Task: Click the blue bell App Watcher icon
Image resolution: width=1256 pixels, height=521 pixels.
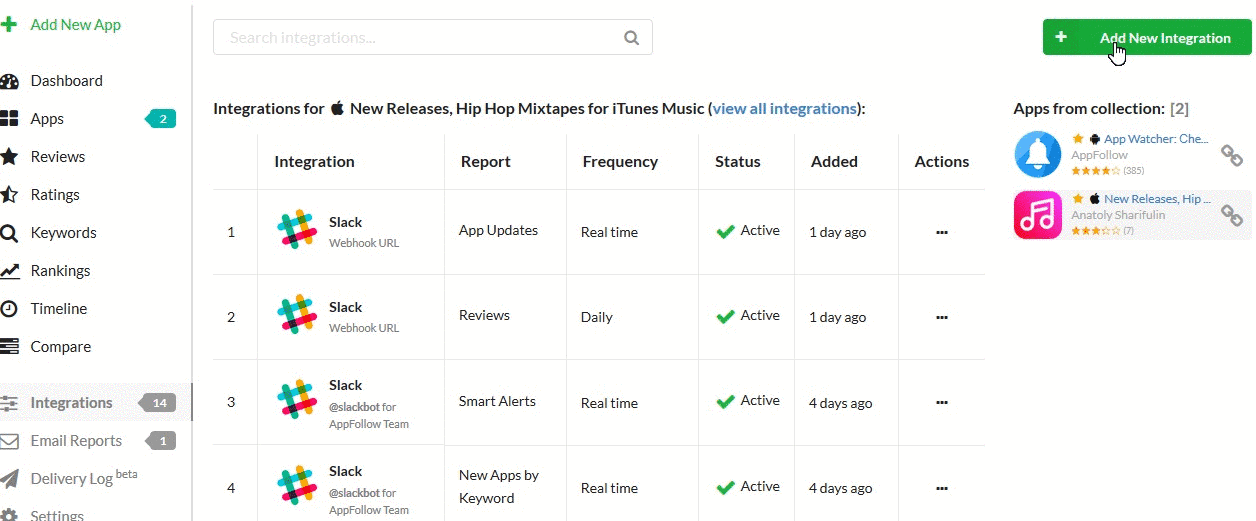Action: coord(1038,154)
